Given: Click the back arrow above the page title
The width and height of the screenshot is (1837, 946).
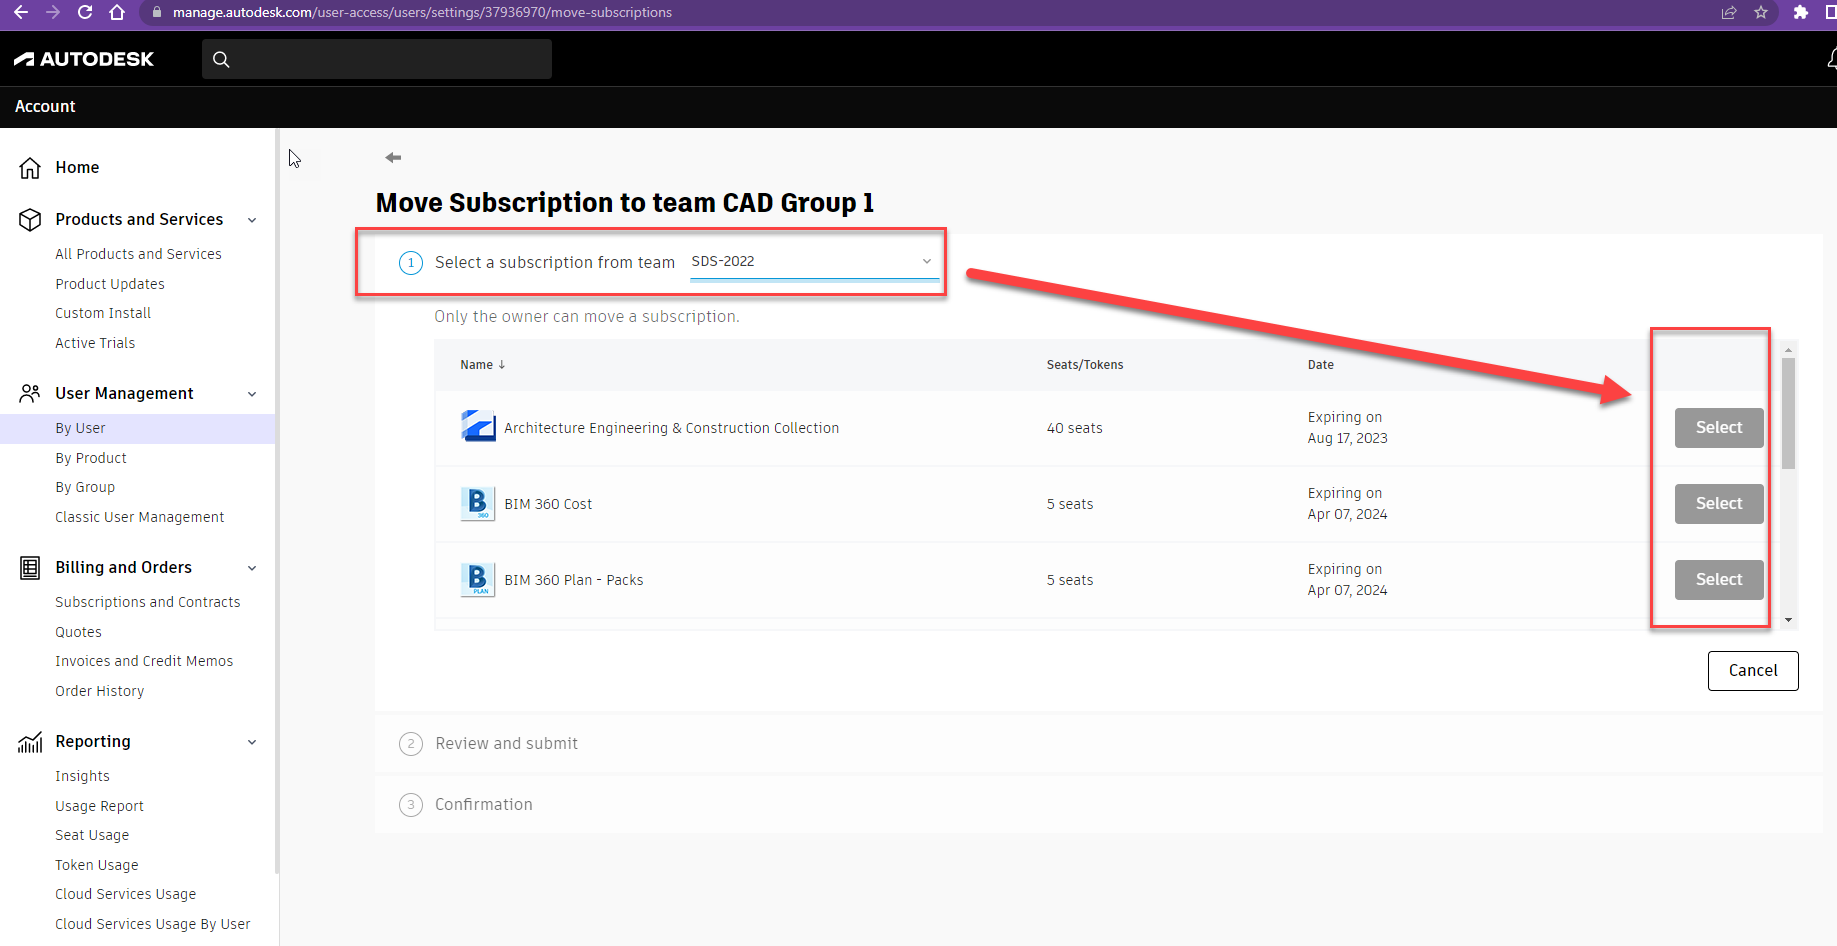Looking at the screenshot, I should pos(393,157).
